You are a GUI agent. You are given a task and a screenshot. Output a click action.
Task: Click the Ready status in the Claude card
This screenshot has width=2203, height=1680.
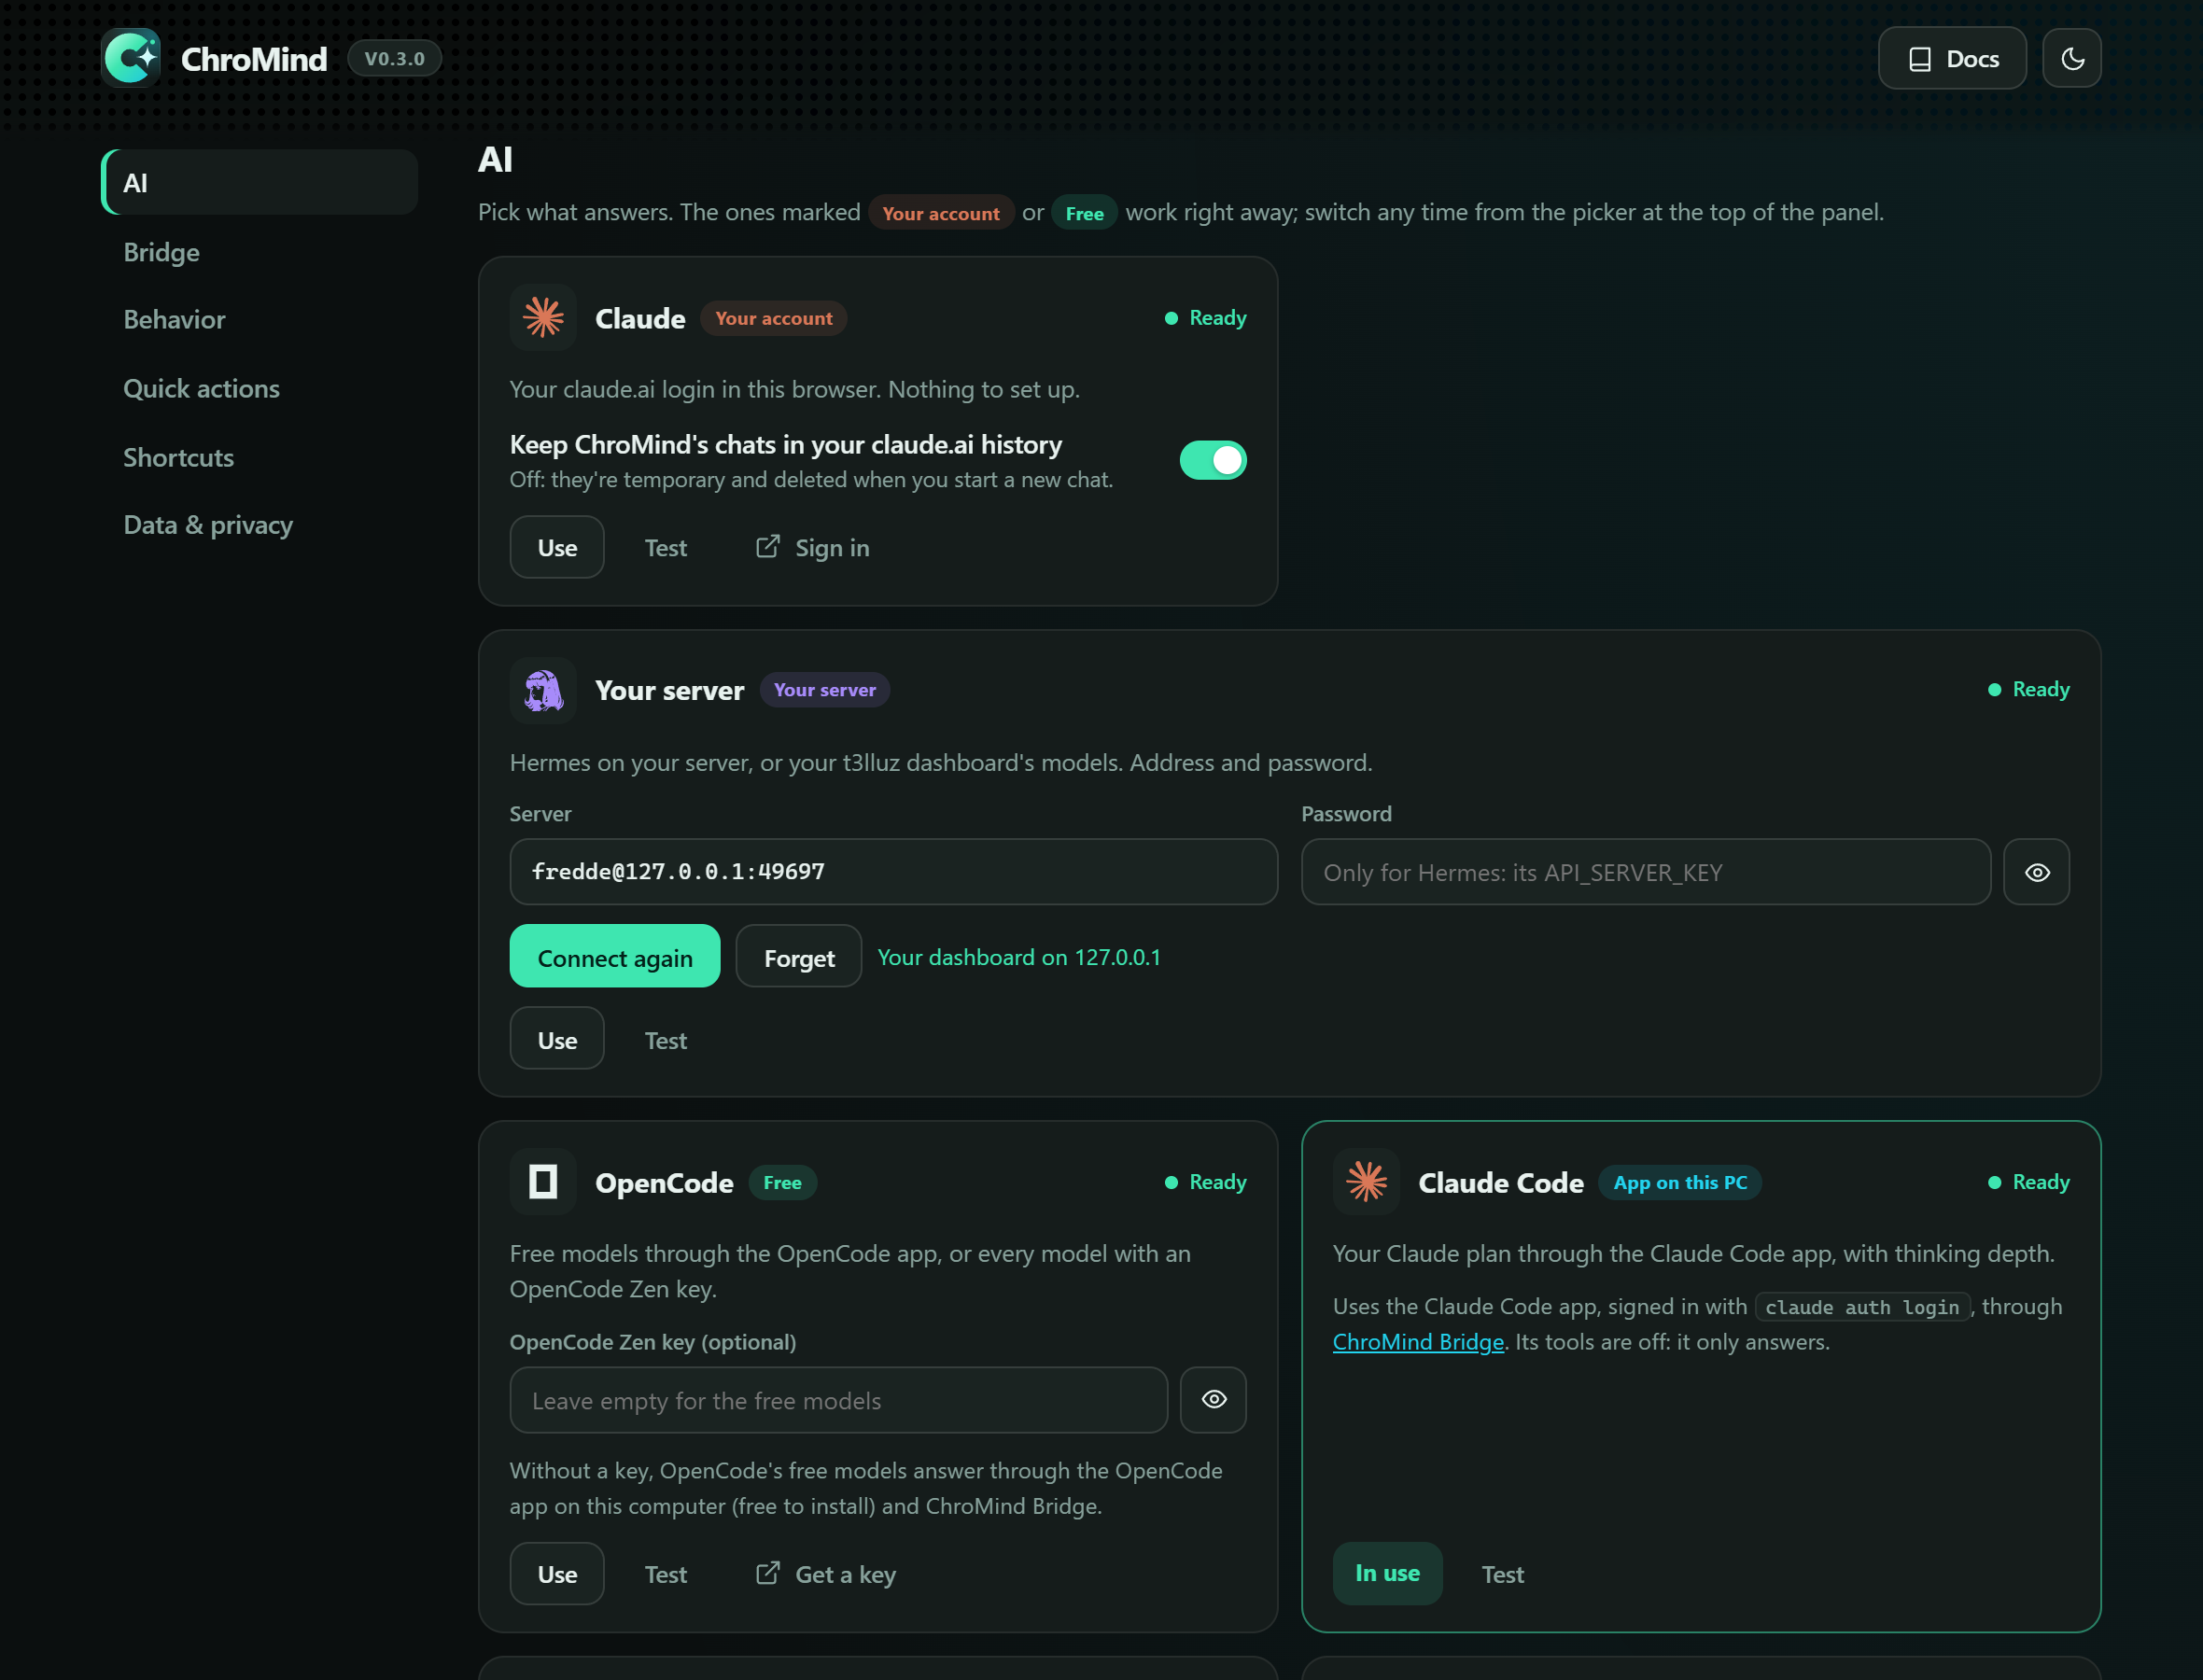1205,317
